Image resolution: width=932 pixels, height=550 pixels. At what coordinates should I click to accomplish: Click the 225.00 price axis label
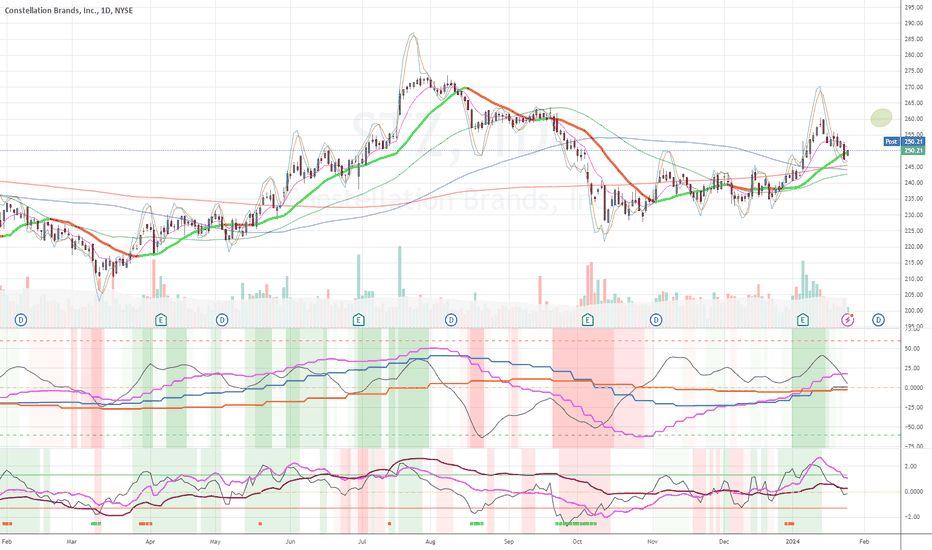tap(914, 231)
